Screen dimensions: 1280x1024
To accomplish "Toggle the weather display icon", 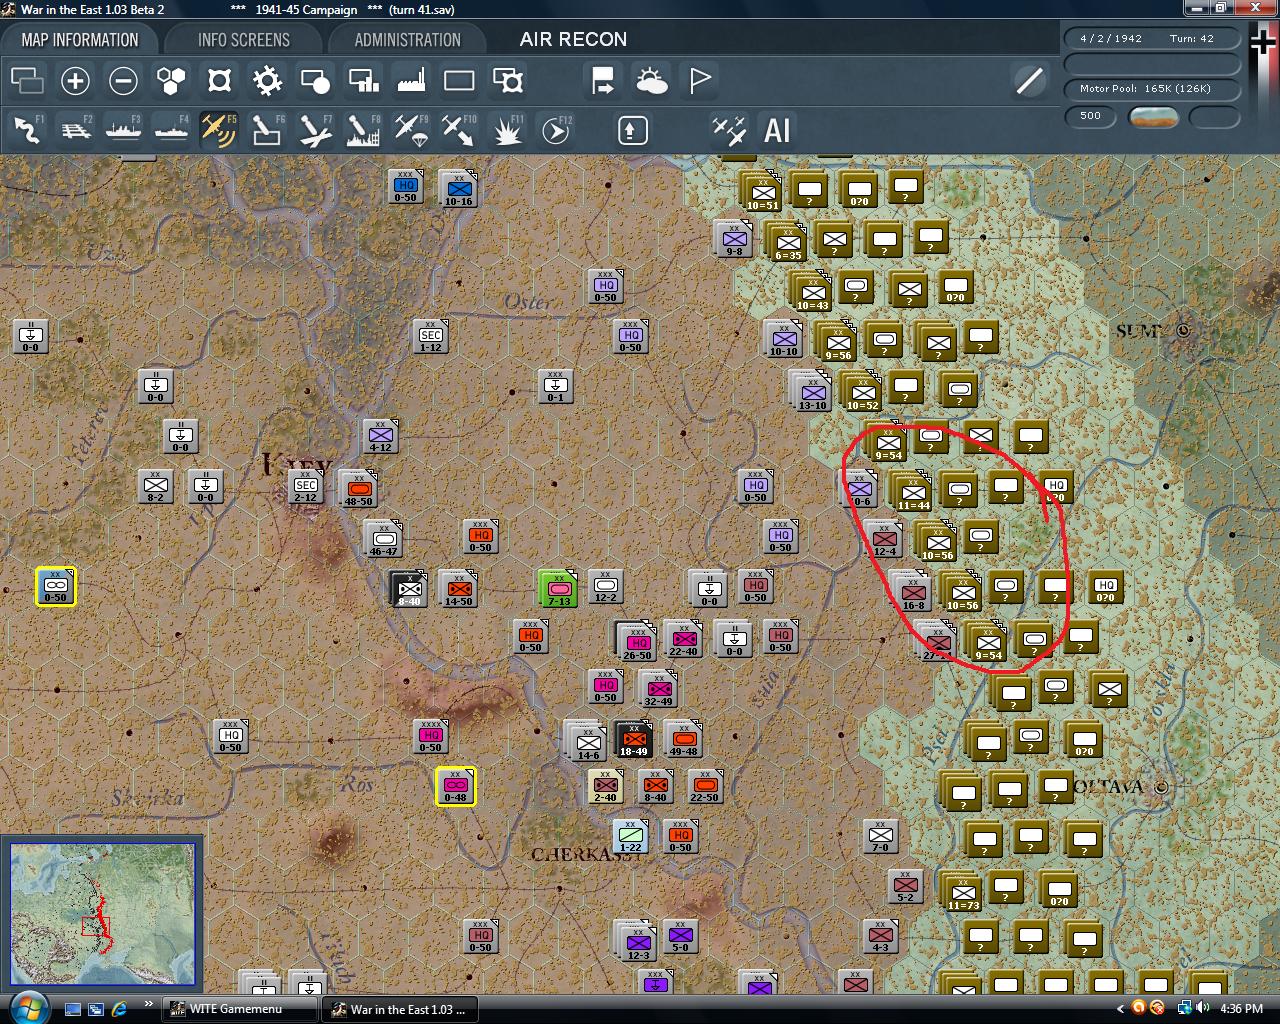I will 651,81.
